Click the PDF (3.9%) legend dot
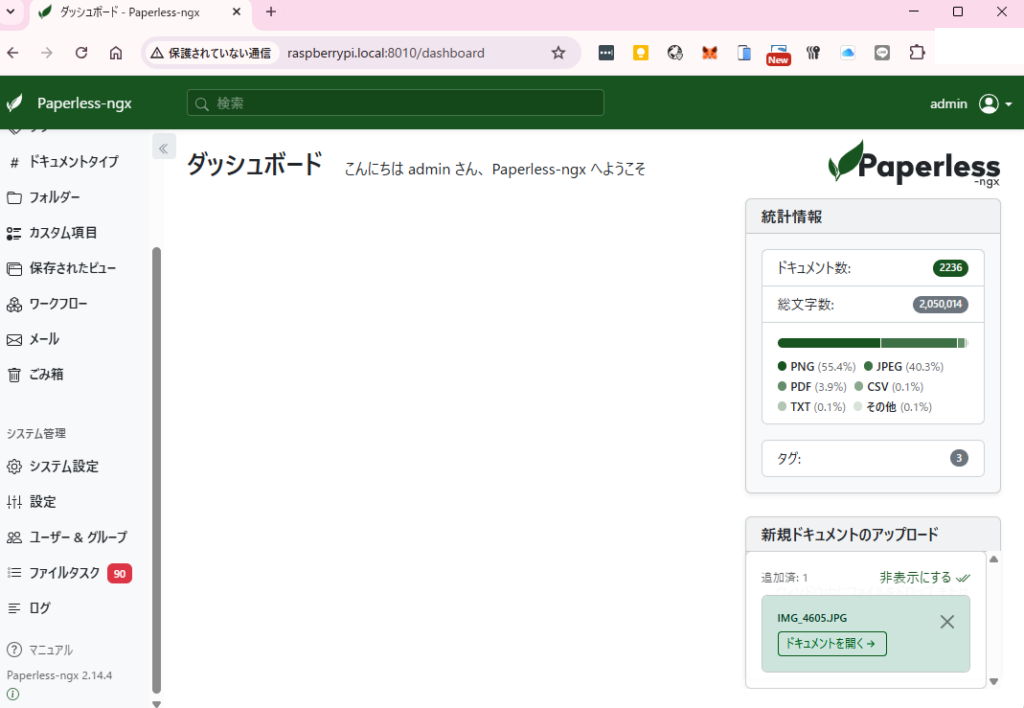The height and width of the screenshot is (708, 1024). click(x=782, y=387)
